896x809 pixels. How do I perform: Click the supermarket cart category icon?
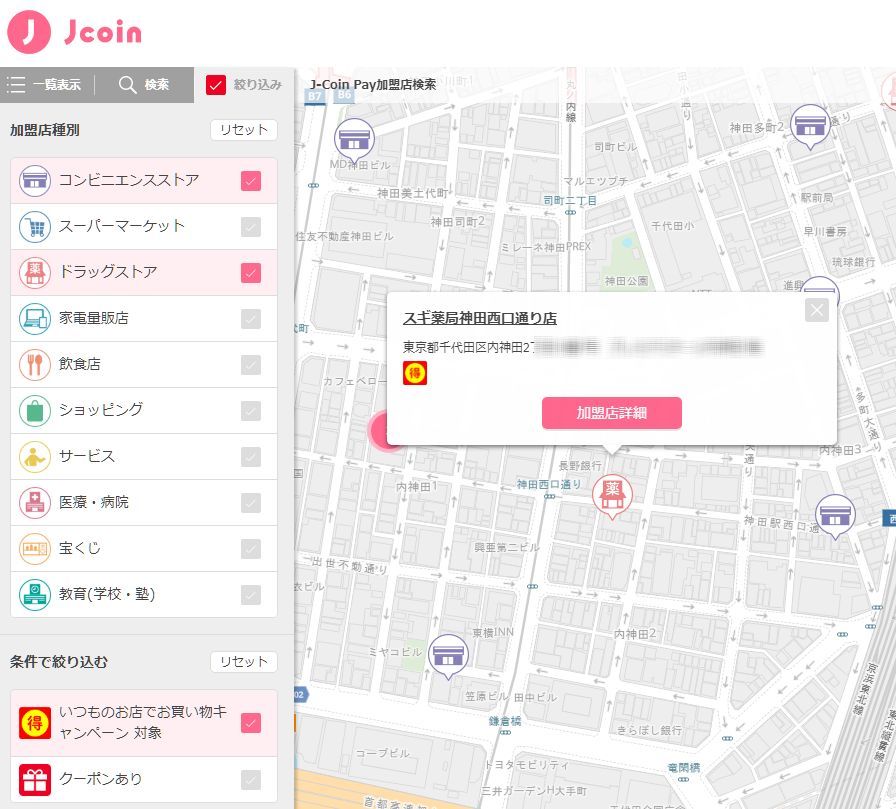(35, 227)
